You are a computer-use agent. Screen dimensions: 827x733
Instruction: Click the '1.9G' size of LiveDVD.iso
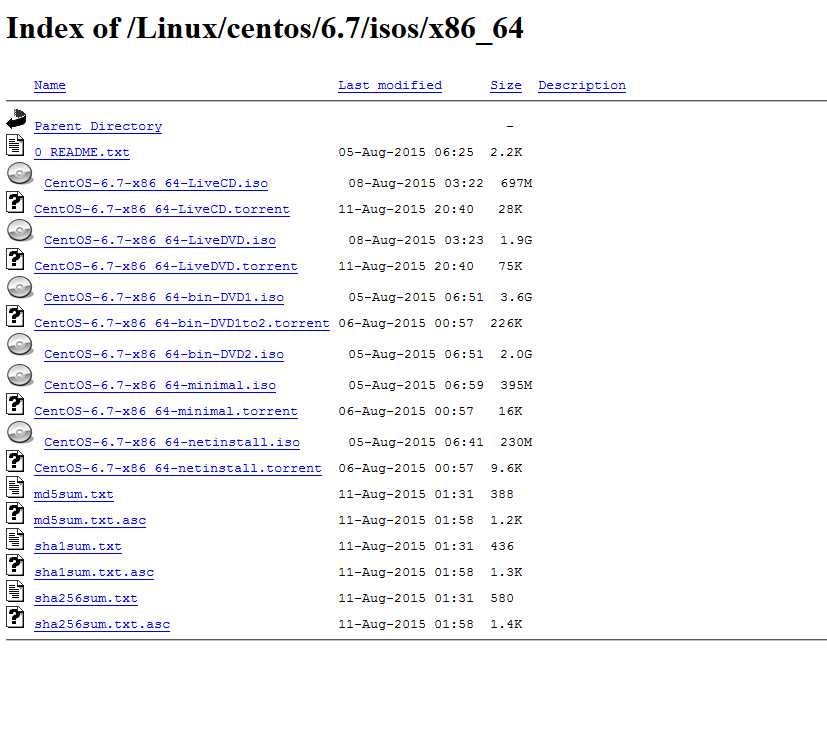(516, 240)
